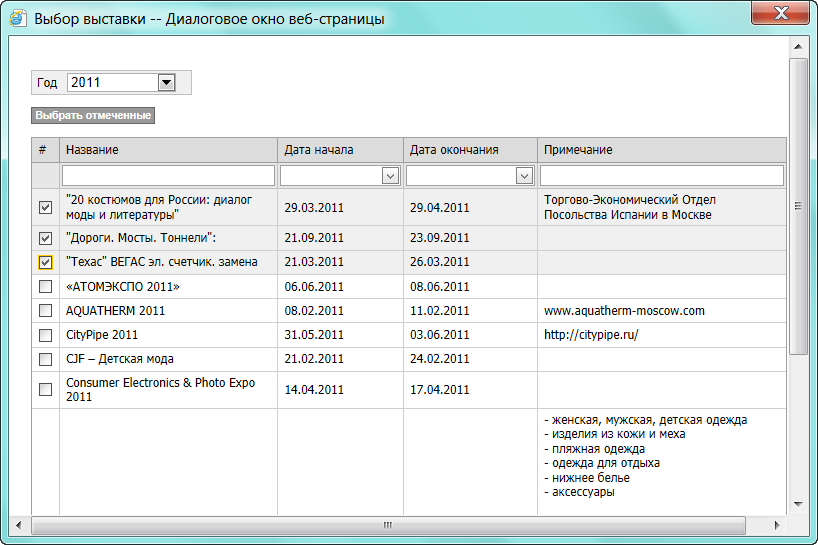The height and width of the screenshot is (545, 818).
Task: Select the AQUATHERM 2011 checkbox
Action: [x=45, y=311]
